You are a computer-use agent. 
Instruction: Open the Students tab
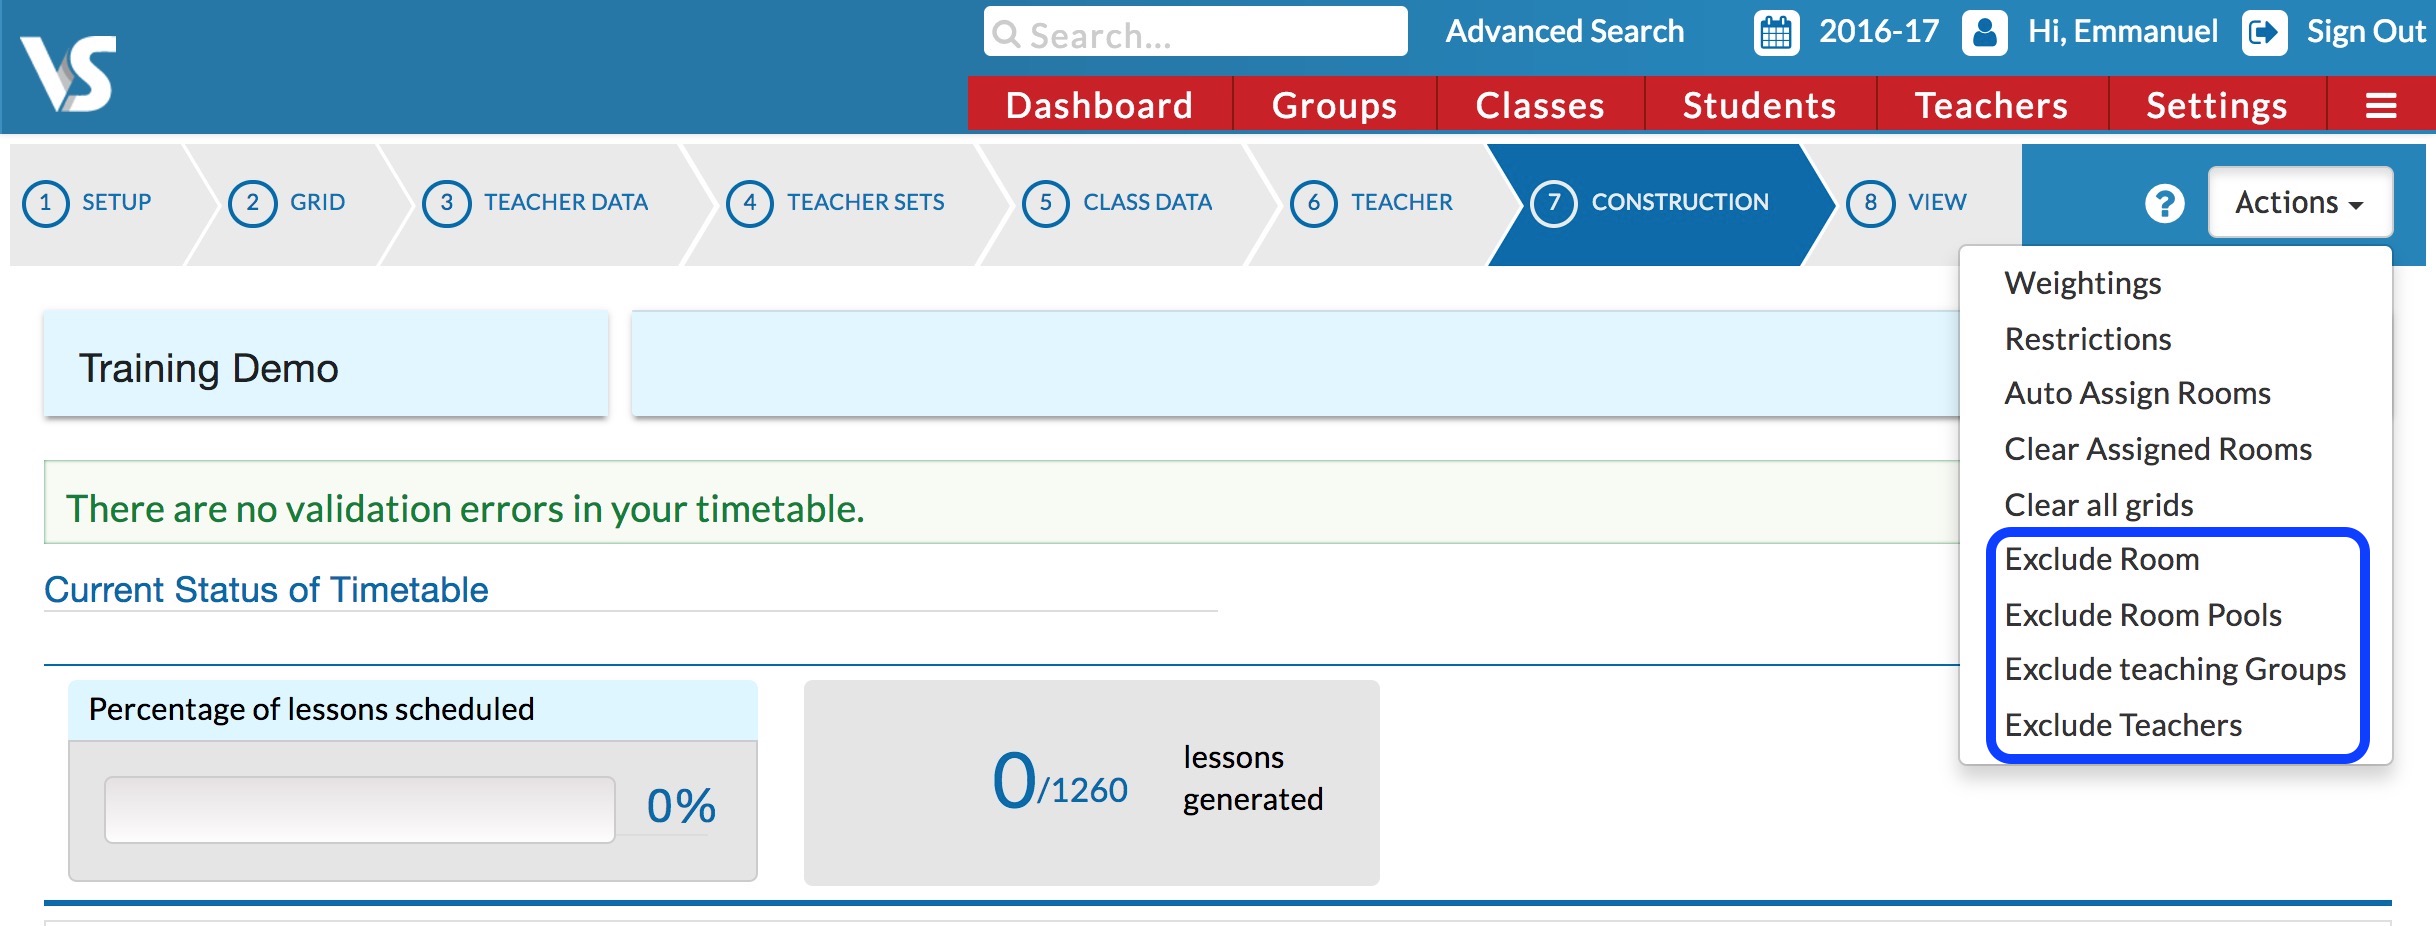pyautogui.click(x=1759, y=105)
